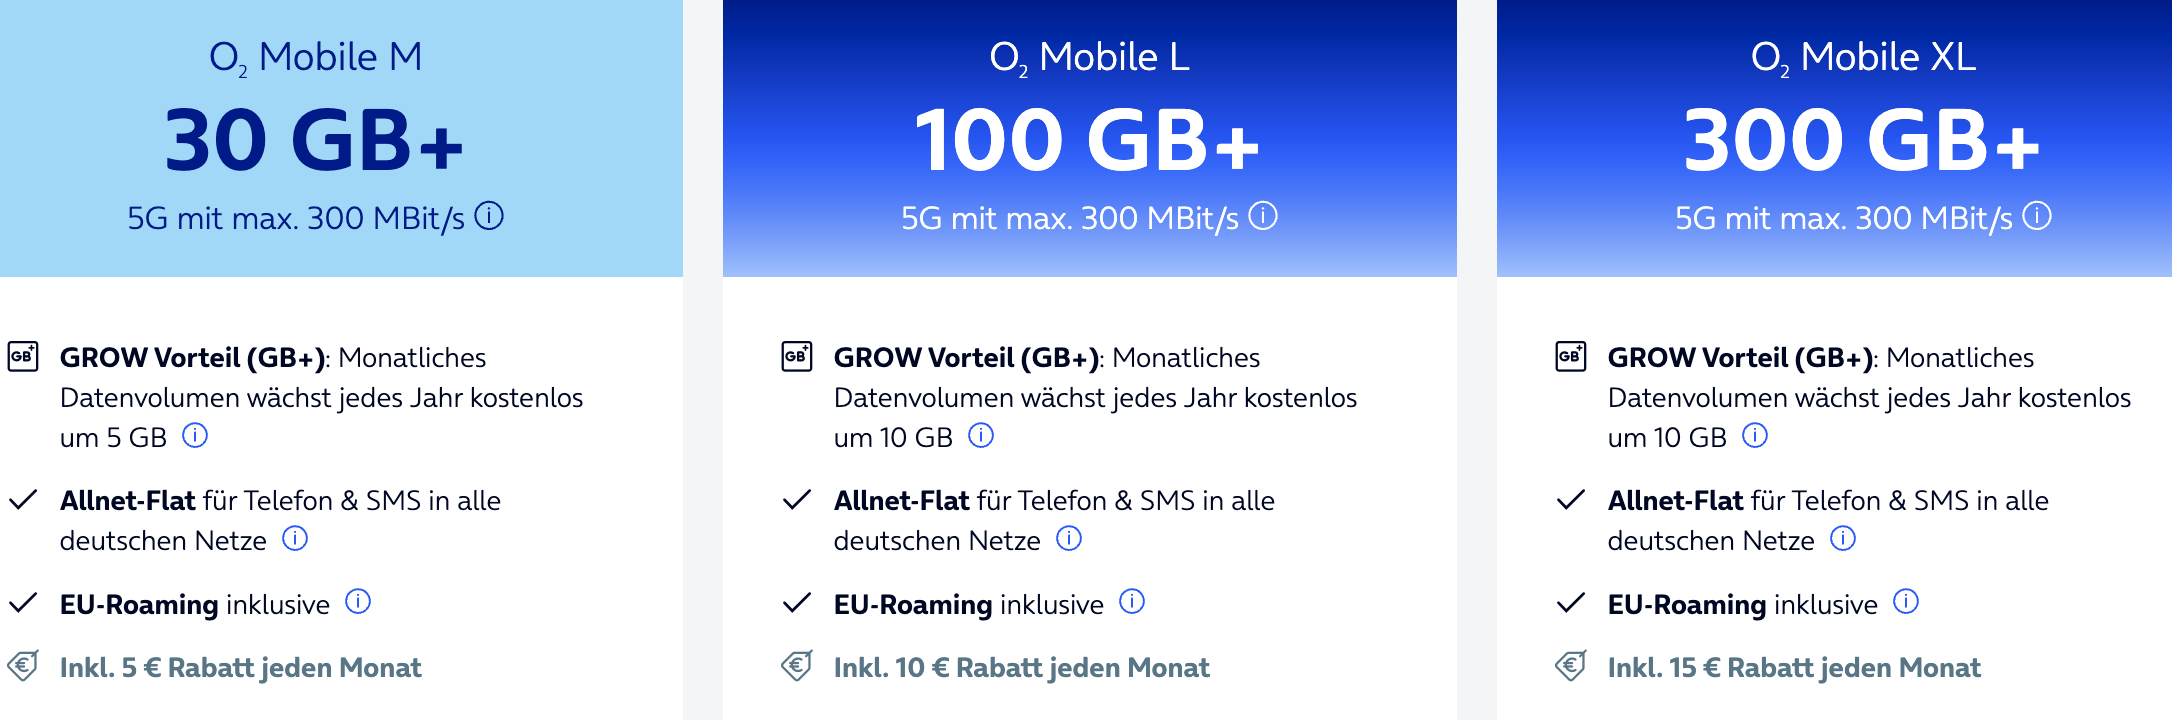Open info icon next to Mobile L 5G speed
Viewport: 2172px width, 720px height.
click(1263, 216)
